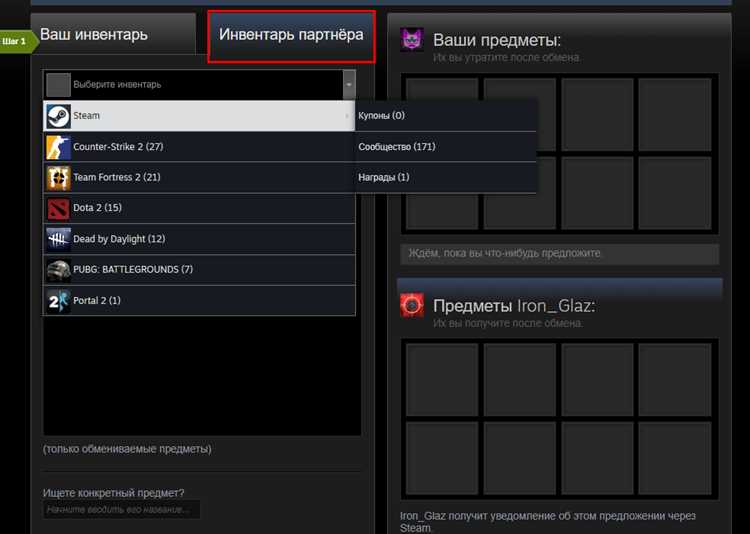Viewport: 750px width, 534px height.
Task: Select Steam inventory entry
Action: (199, 116)
